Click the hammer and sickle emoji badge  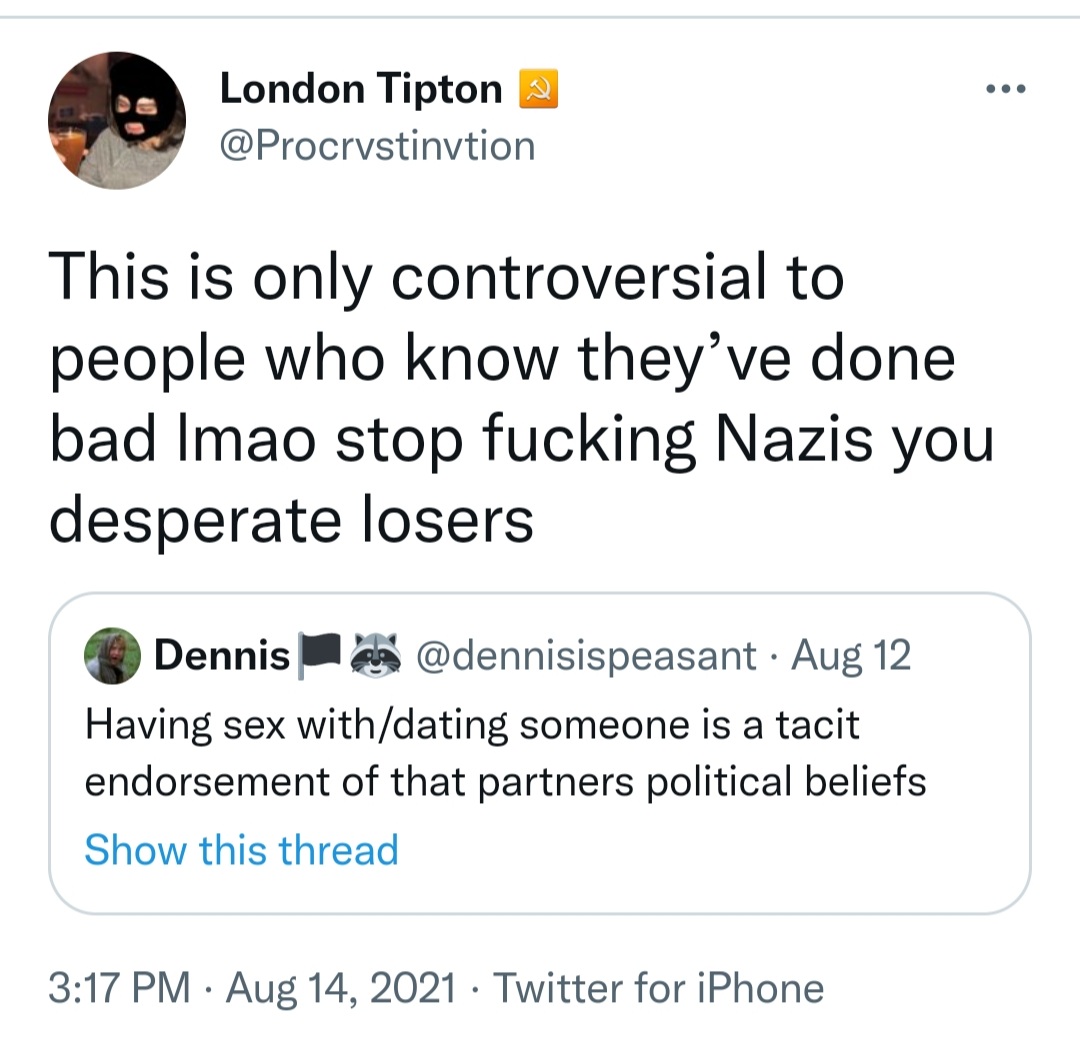coord(538,90)
